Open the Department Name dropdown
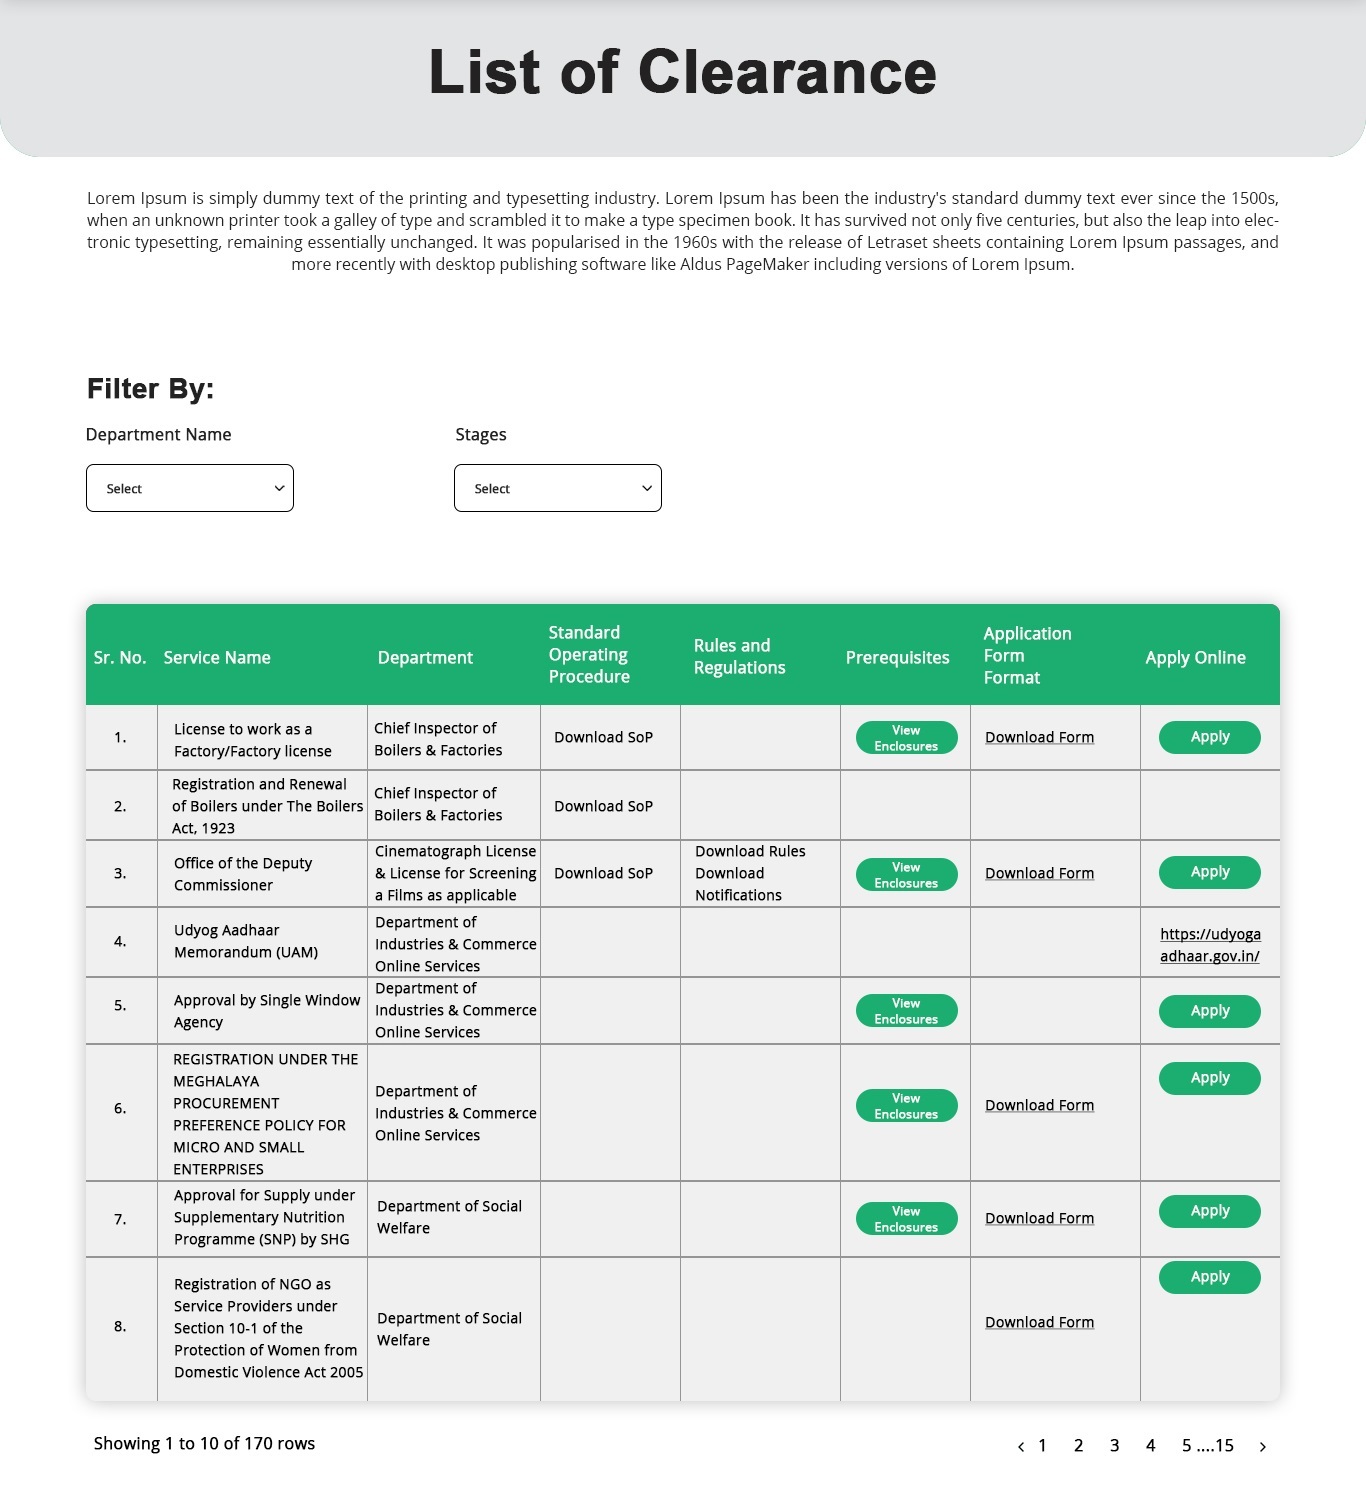The width and height of the screenshot is (1366, 1501). [190, 488]
